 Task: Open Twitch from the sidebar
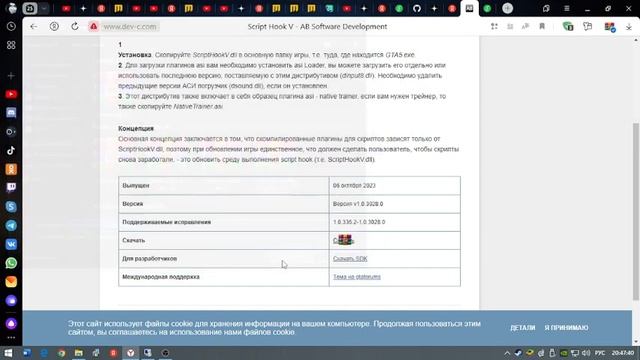11,188
